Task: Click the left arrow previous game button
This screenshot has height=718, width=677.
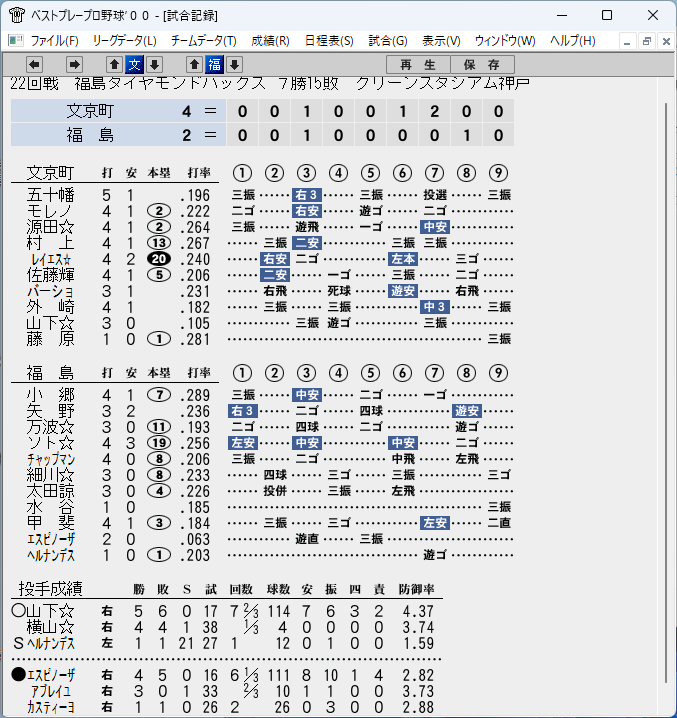Action: pos(34,65)
